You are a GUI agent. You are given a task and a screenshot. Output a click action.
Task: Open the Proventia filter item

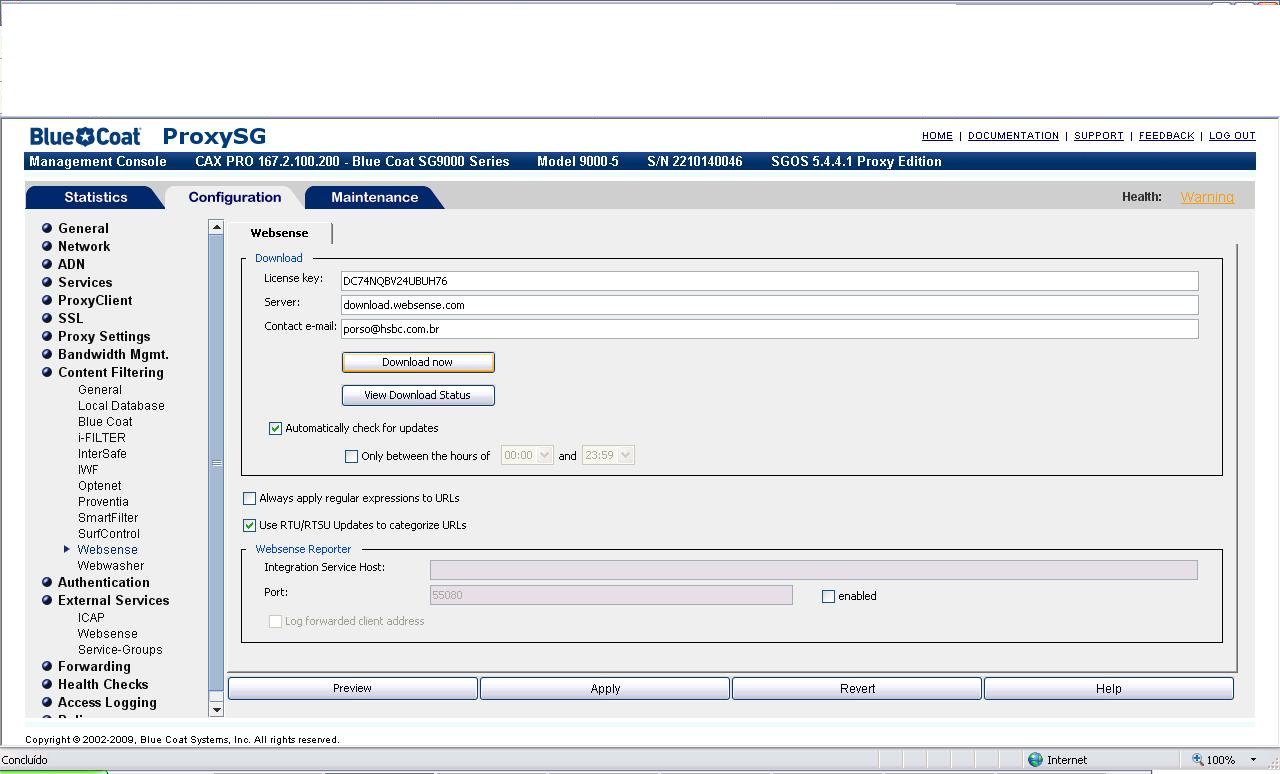103,502
